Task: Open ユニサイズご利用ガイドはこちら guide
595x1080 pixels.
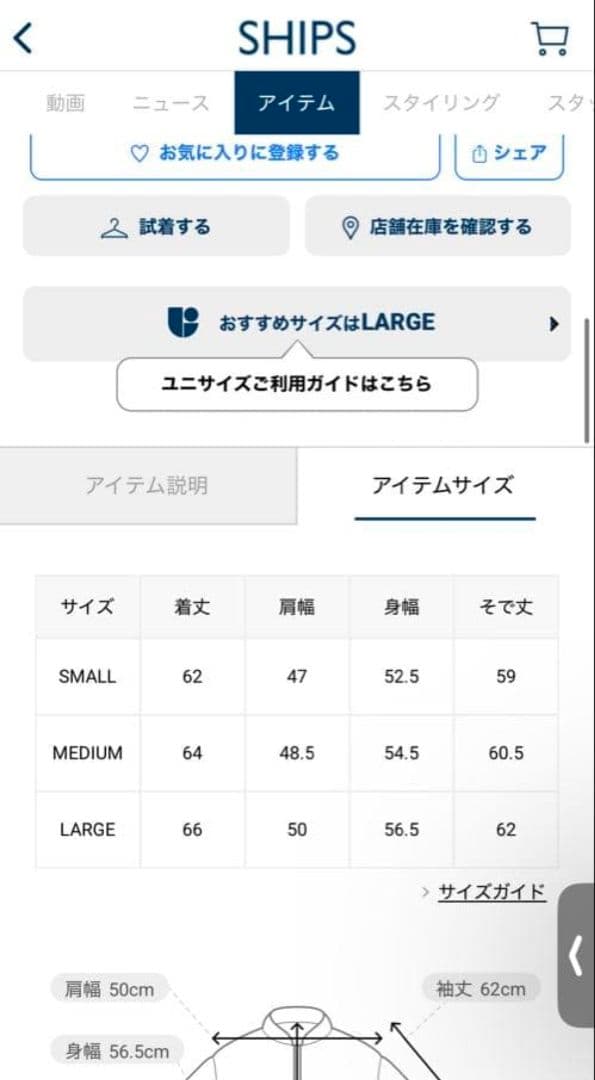Action: [297, 383]
